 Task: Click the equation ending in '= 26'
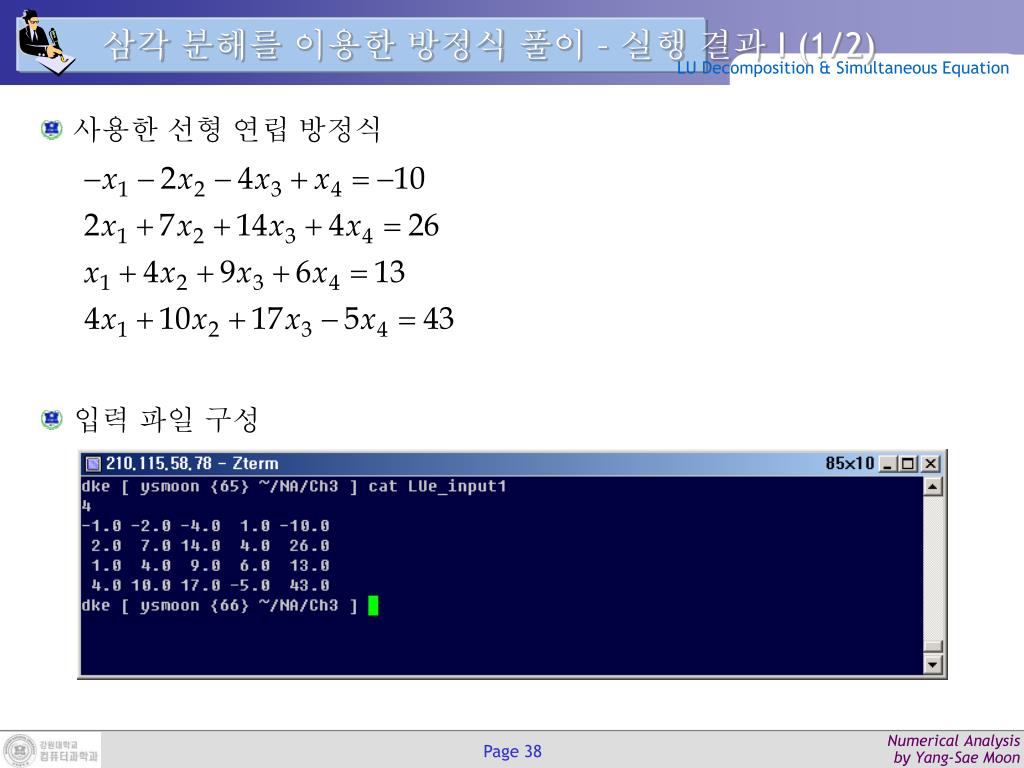[261, 227]
